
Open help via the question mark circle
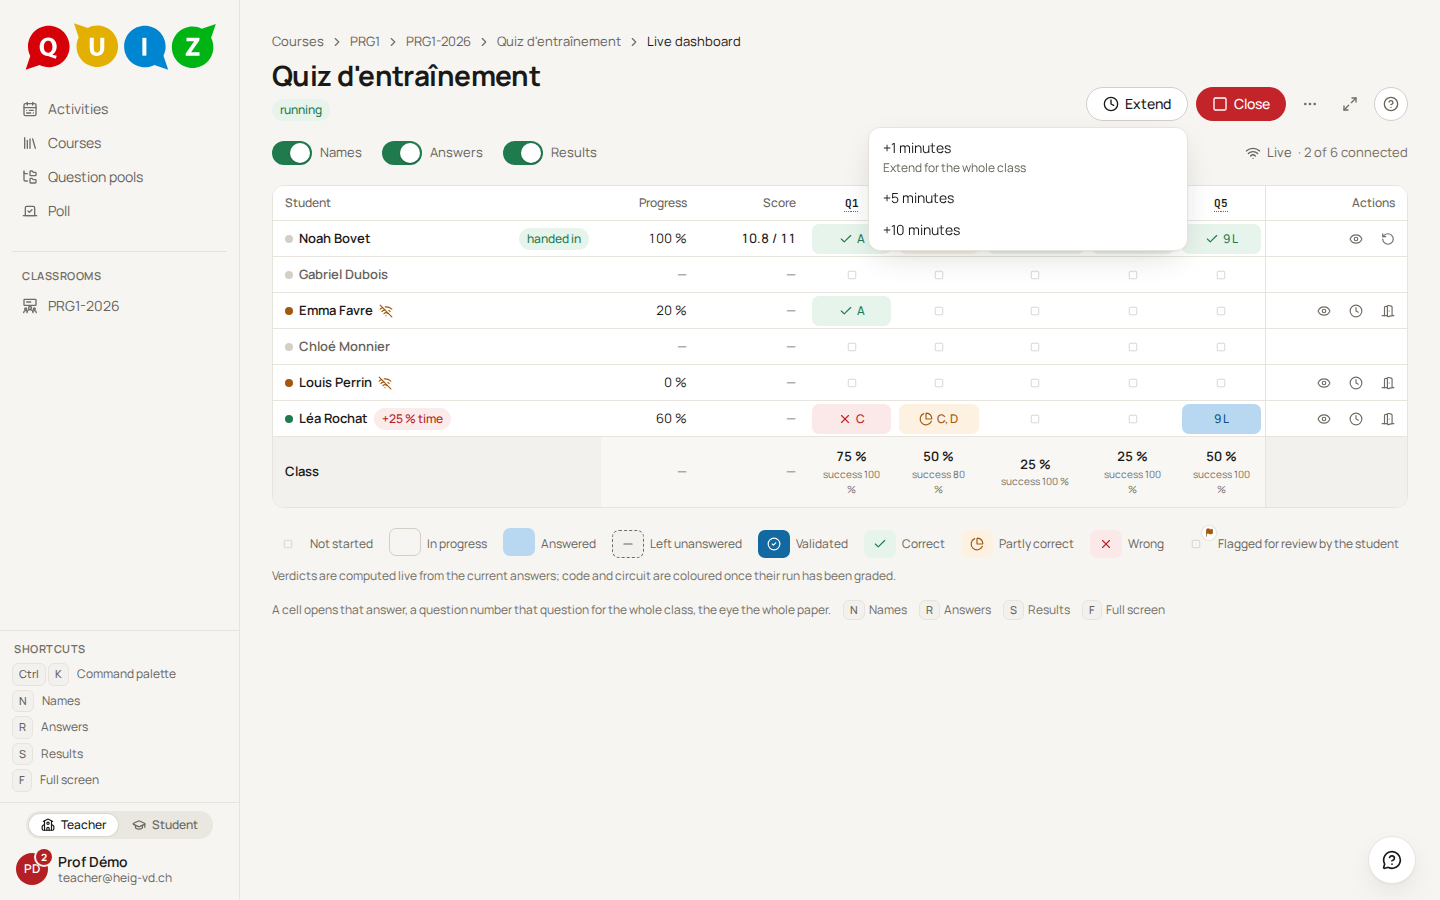(x=1391, y=104)
